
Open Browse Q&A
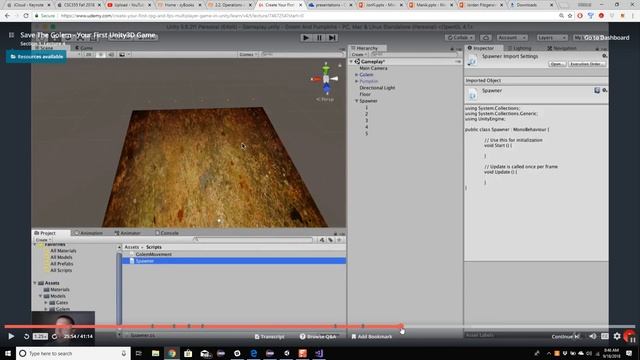[318, 337]
